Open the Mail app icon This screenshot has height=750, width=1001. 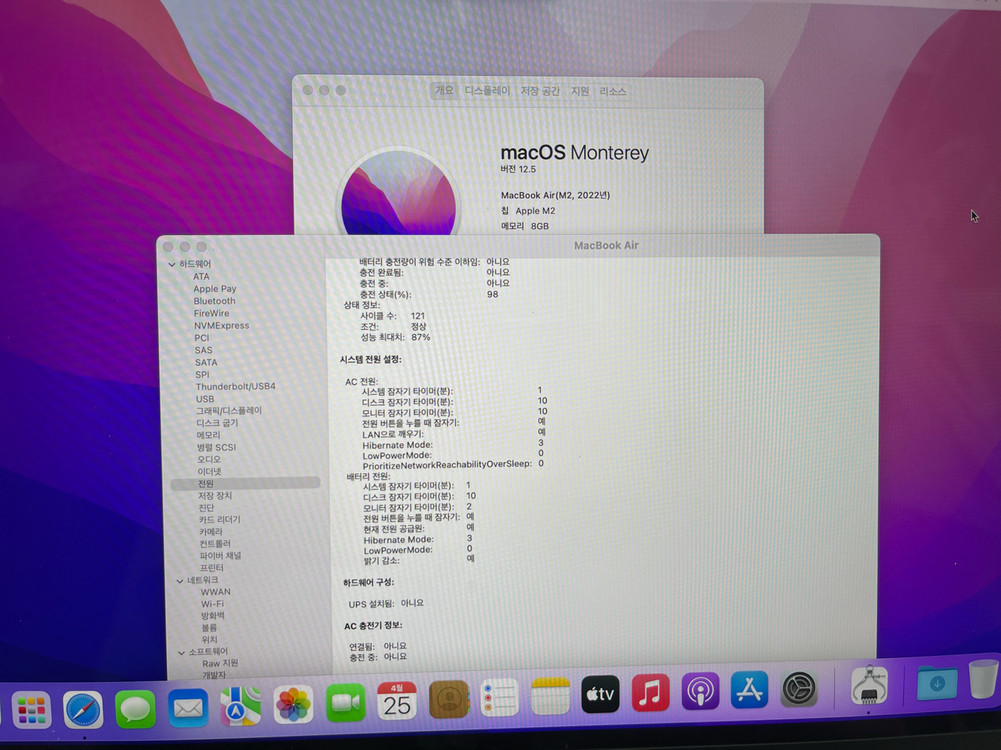pyautogui.click(x=188, y=708)
